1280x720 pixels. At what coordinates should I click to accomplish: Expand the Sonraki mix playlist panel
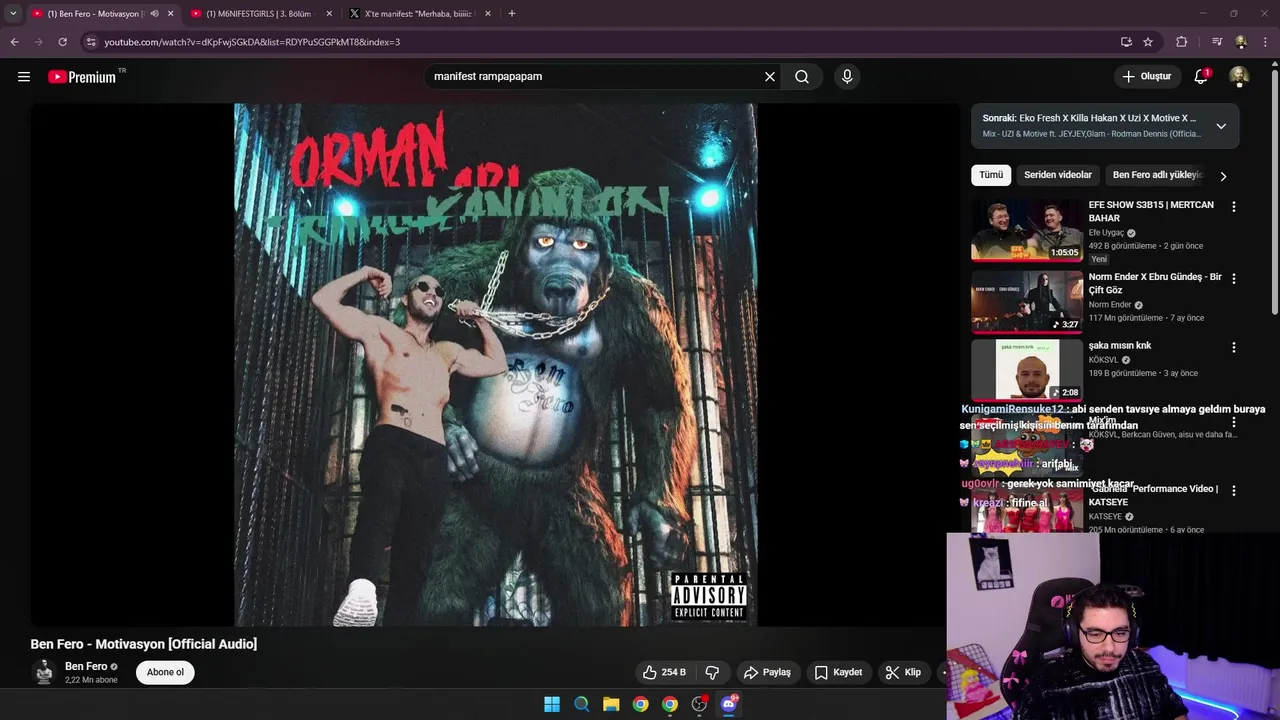[x=1221, y=126]
